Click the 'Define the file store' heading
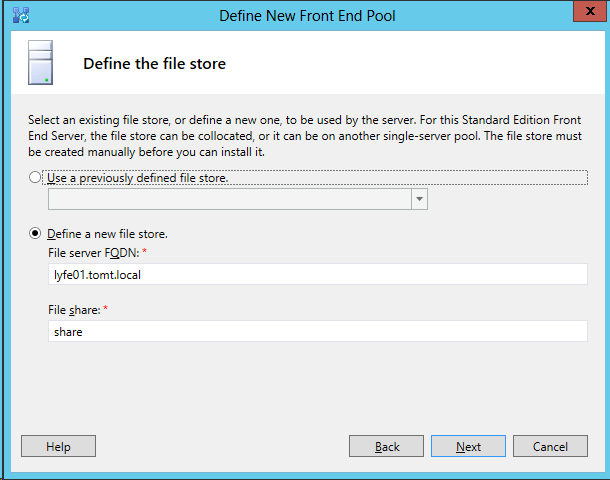The image size is (610, 480). click(x=154, y=63)
